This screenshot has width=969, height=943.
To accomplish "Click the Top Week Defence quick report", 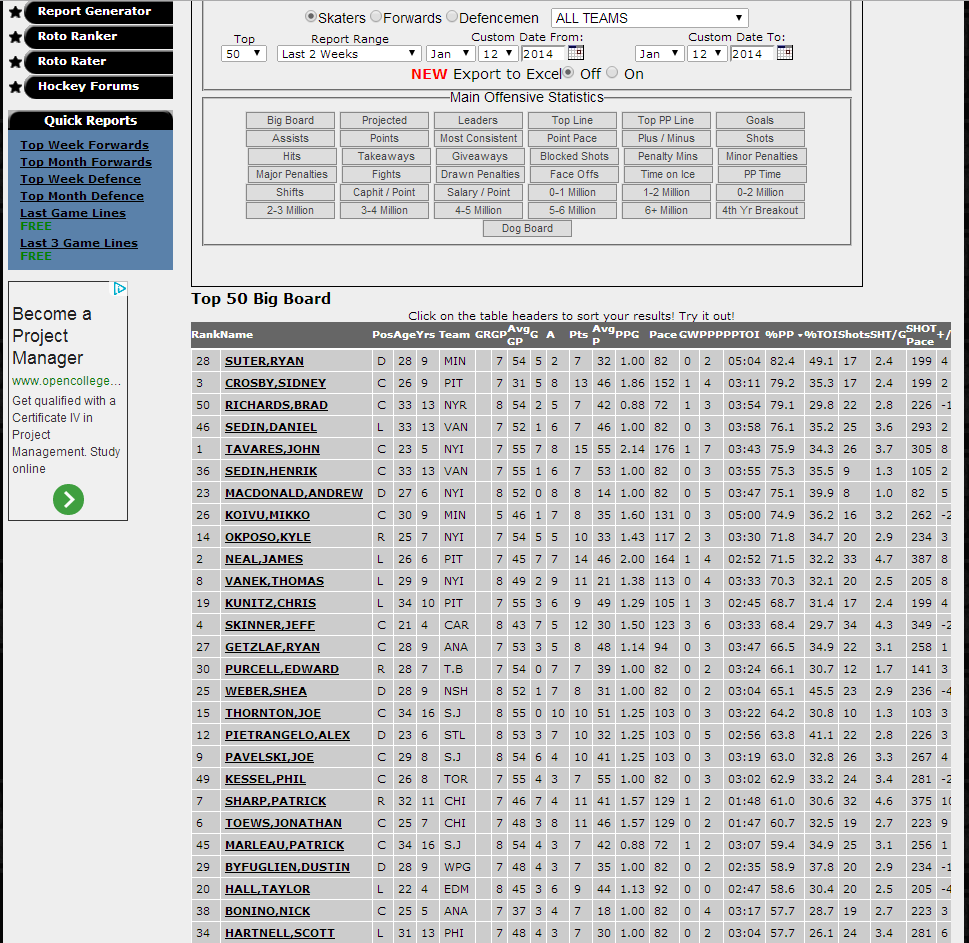I will point(80,179).
